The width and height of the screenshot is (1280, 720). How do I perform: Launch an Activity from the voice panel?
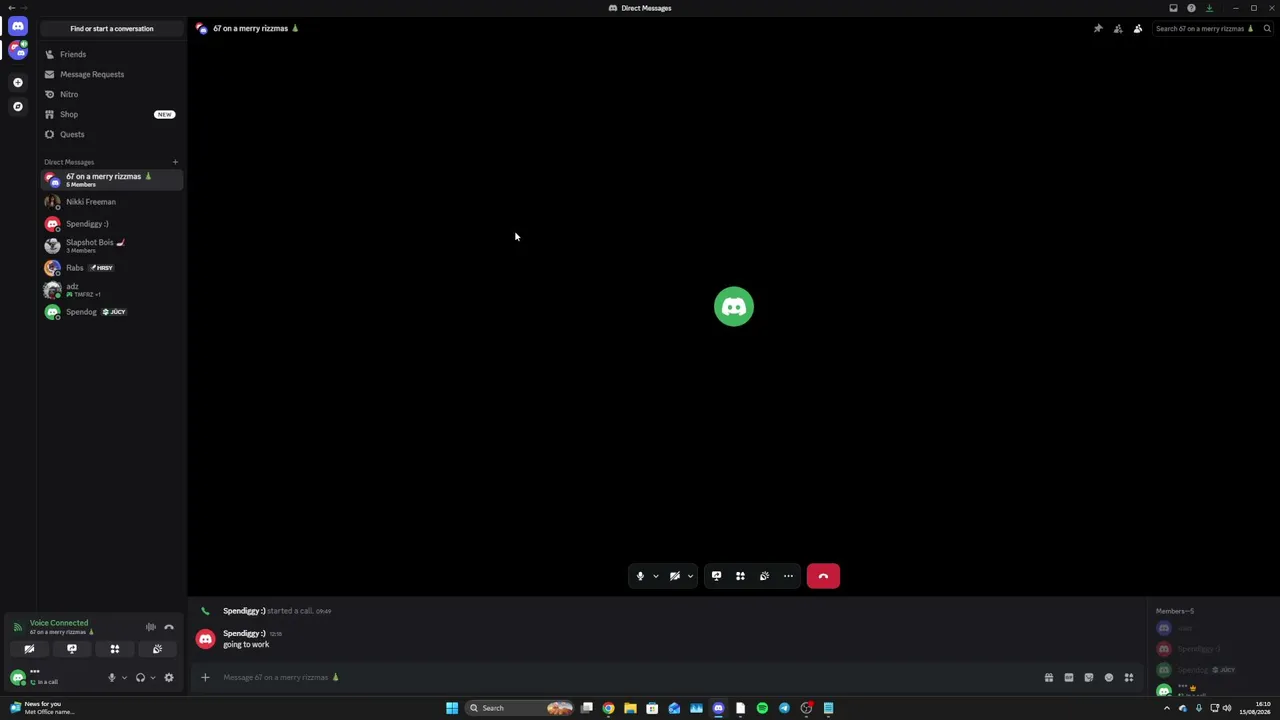(115, 649)
